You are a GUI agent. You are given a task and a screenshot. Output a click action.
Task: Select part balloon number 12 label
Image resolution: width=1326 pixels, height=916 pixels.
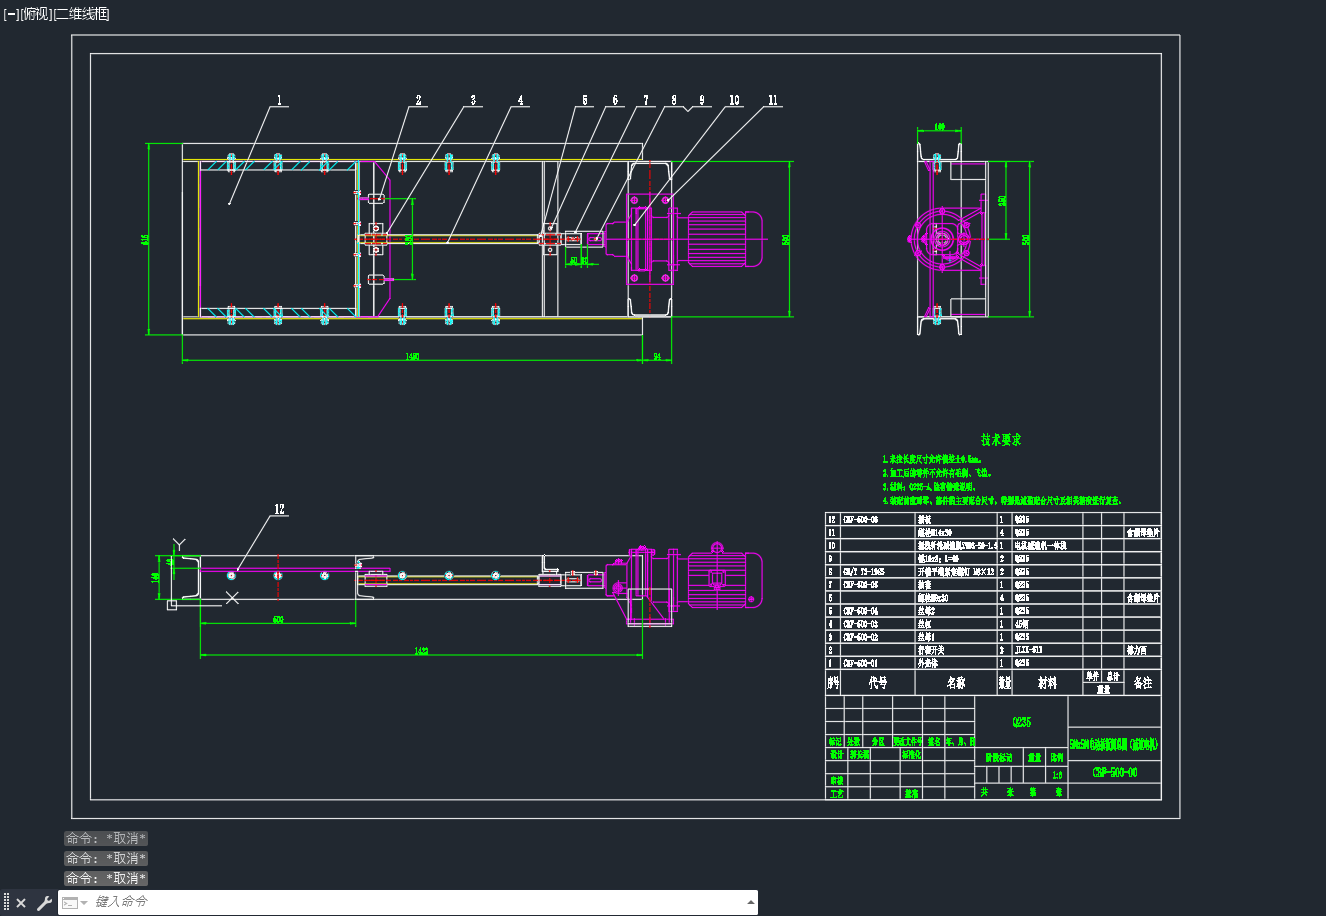pyautogui.click(x=280, y=509)
